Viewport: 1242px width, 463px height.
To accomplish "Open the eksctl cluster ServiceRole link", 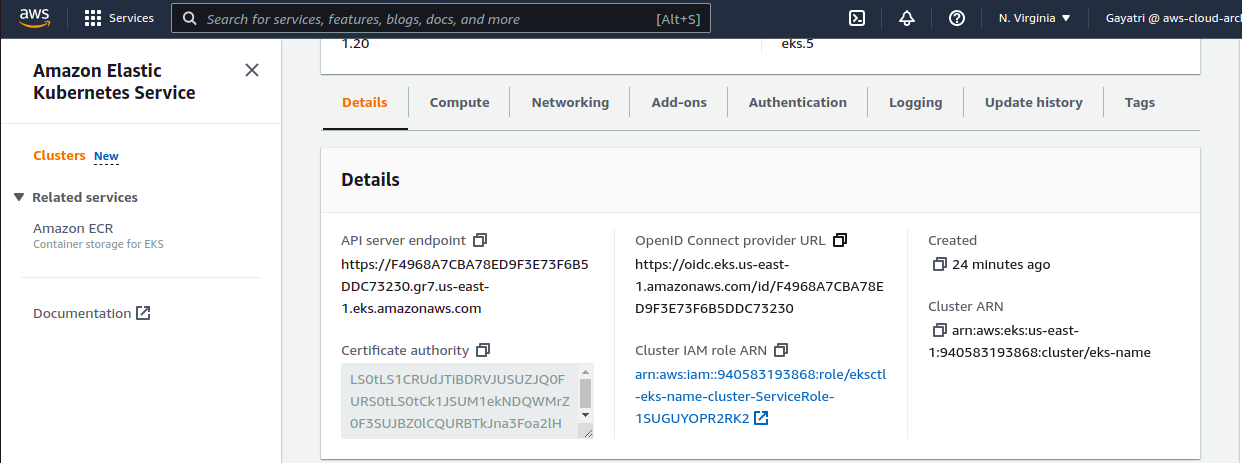I will click(761, 396).
